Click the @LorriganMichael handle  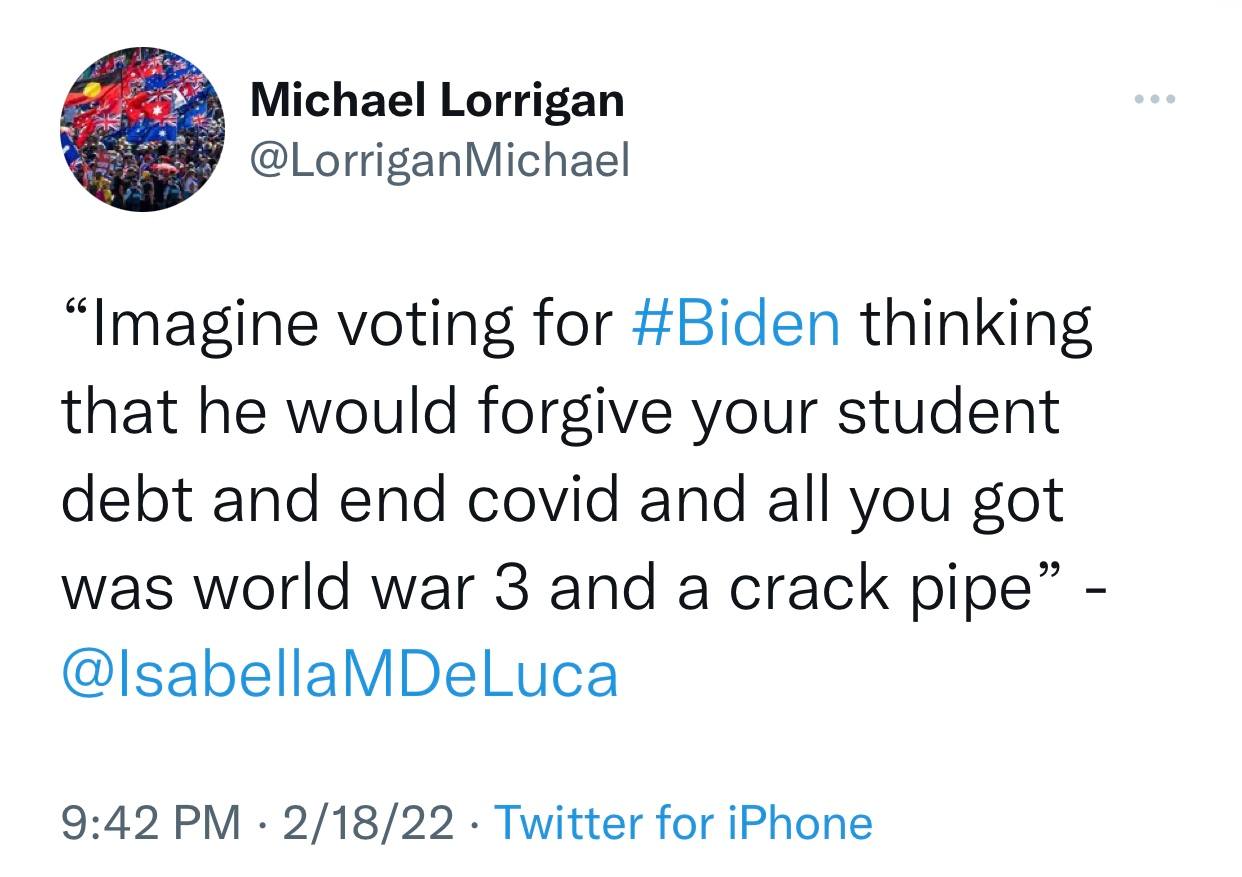coord(440,160)
